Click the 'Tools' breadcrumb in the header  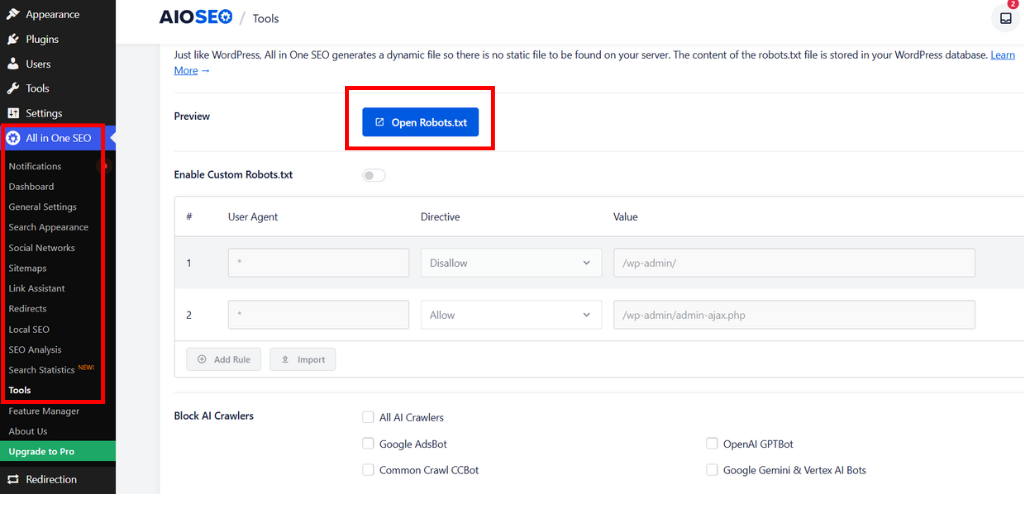pos(266,18)
